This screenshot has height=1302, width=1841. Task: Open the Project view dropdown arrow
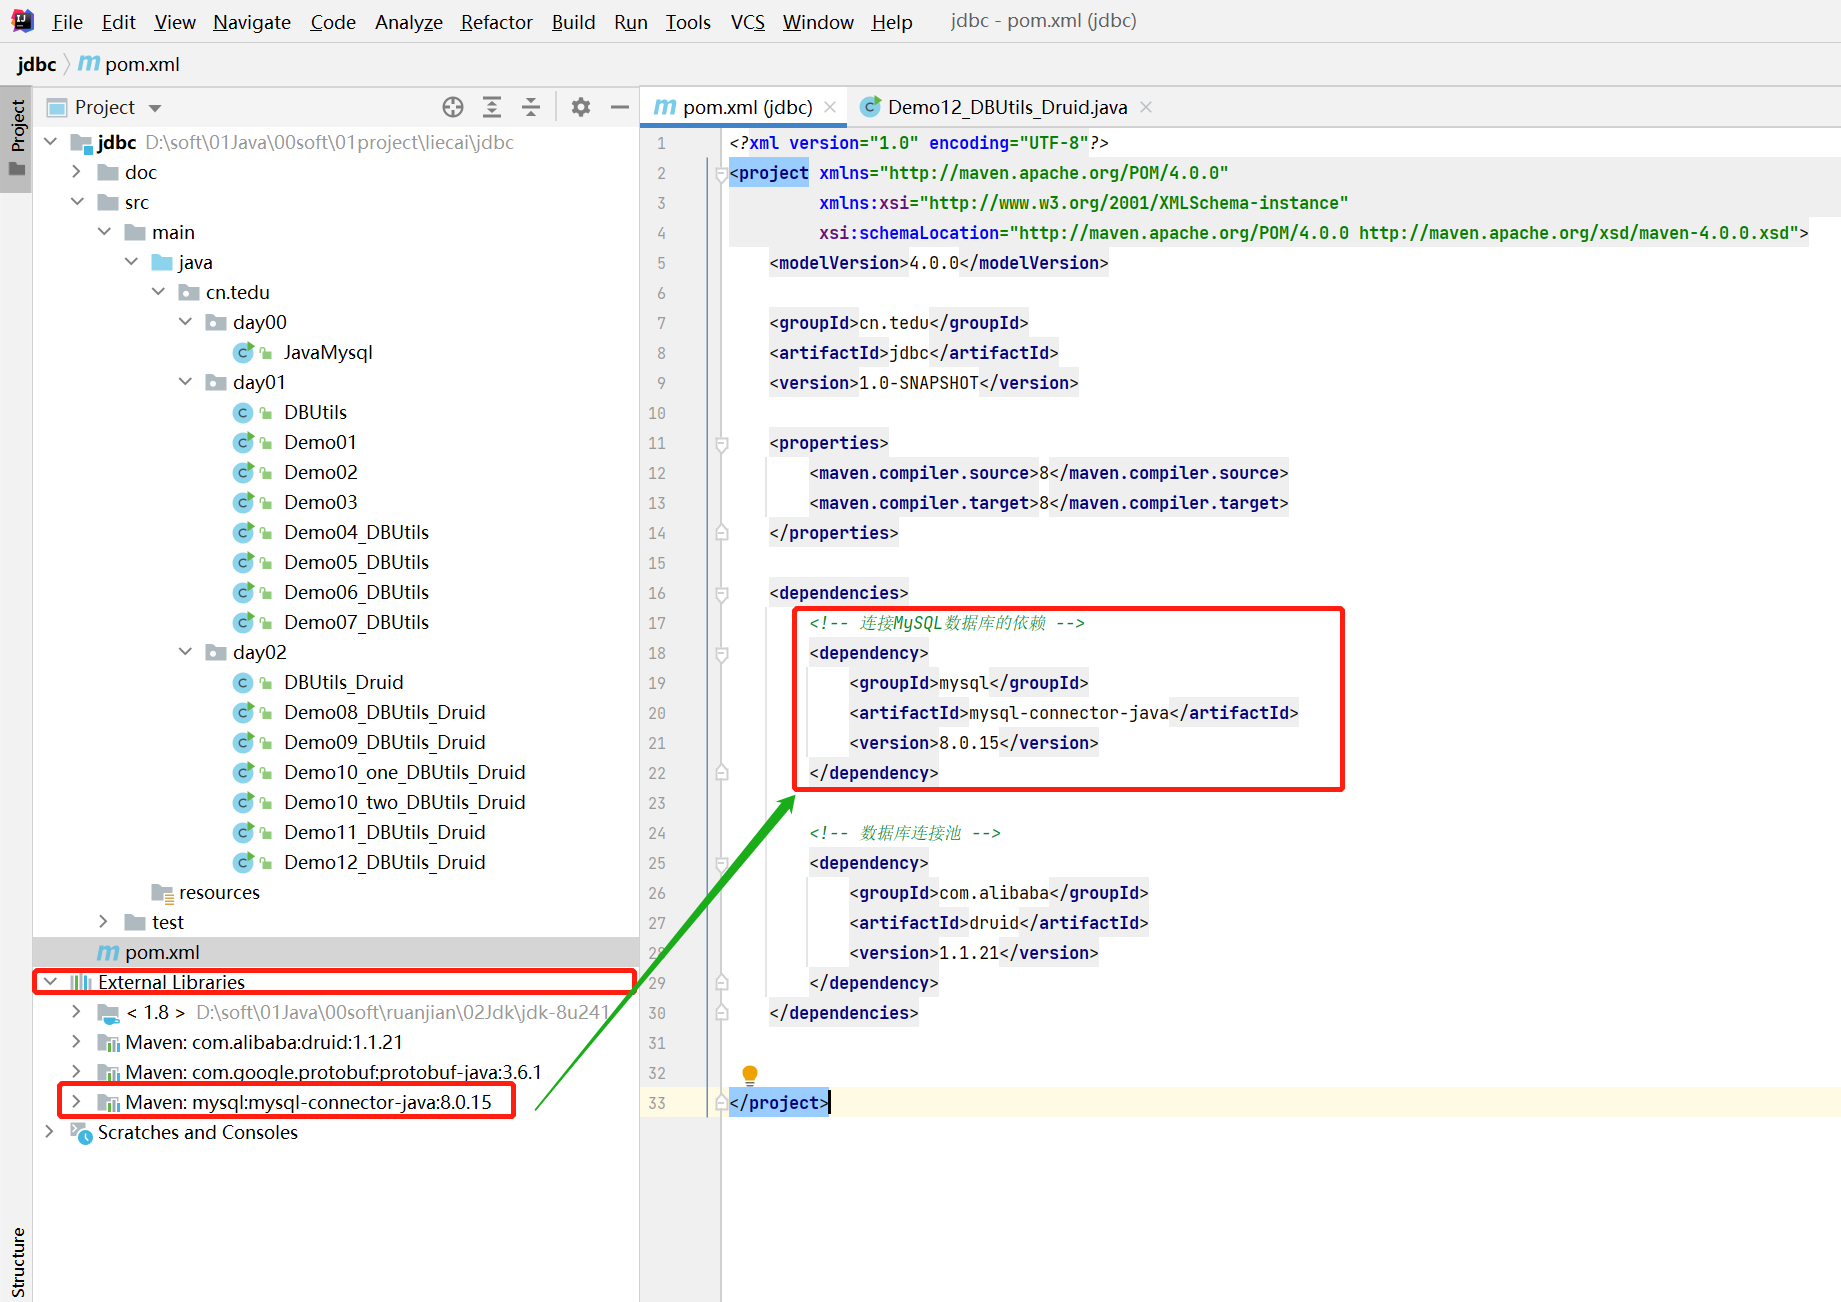[x=155, y=108]
